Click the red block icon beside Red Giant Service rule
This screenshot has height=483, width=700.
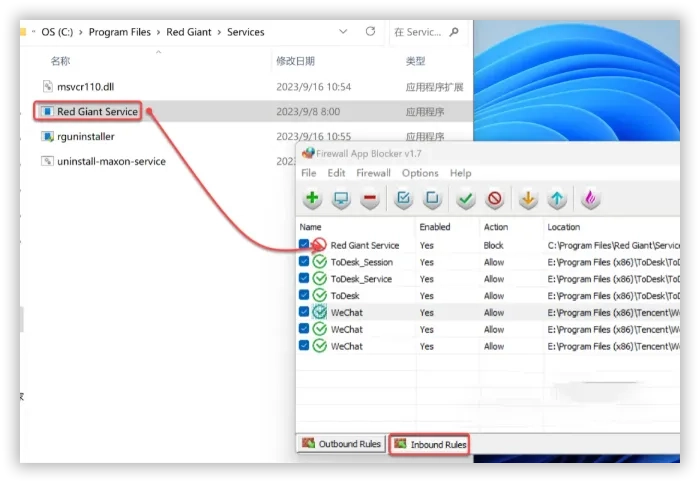tap(320, 244)
